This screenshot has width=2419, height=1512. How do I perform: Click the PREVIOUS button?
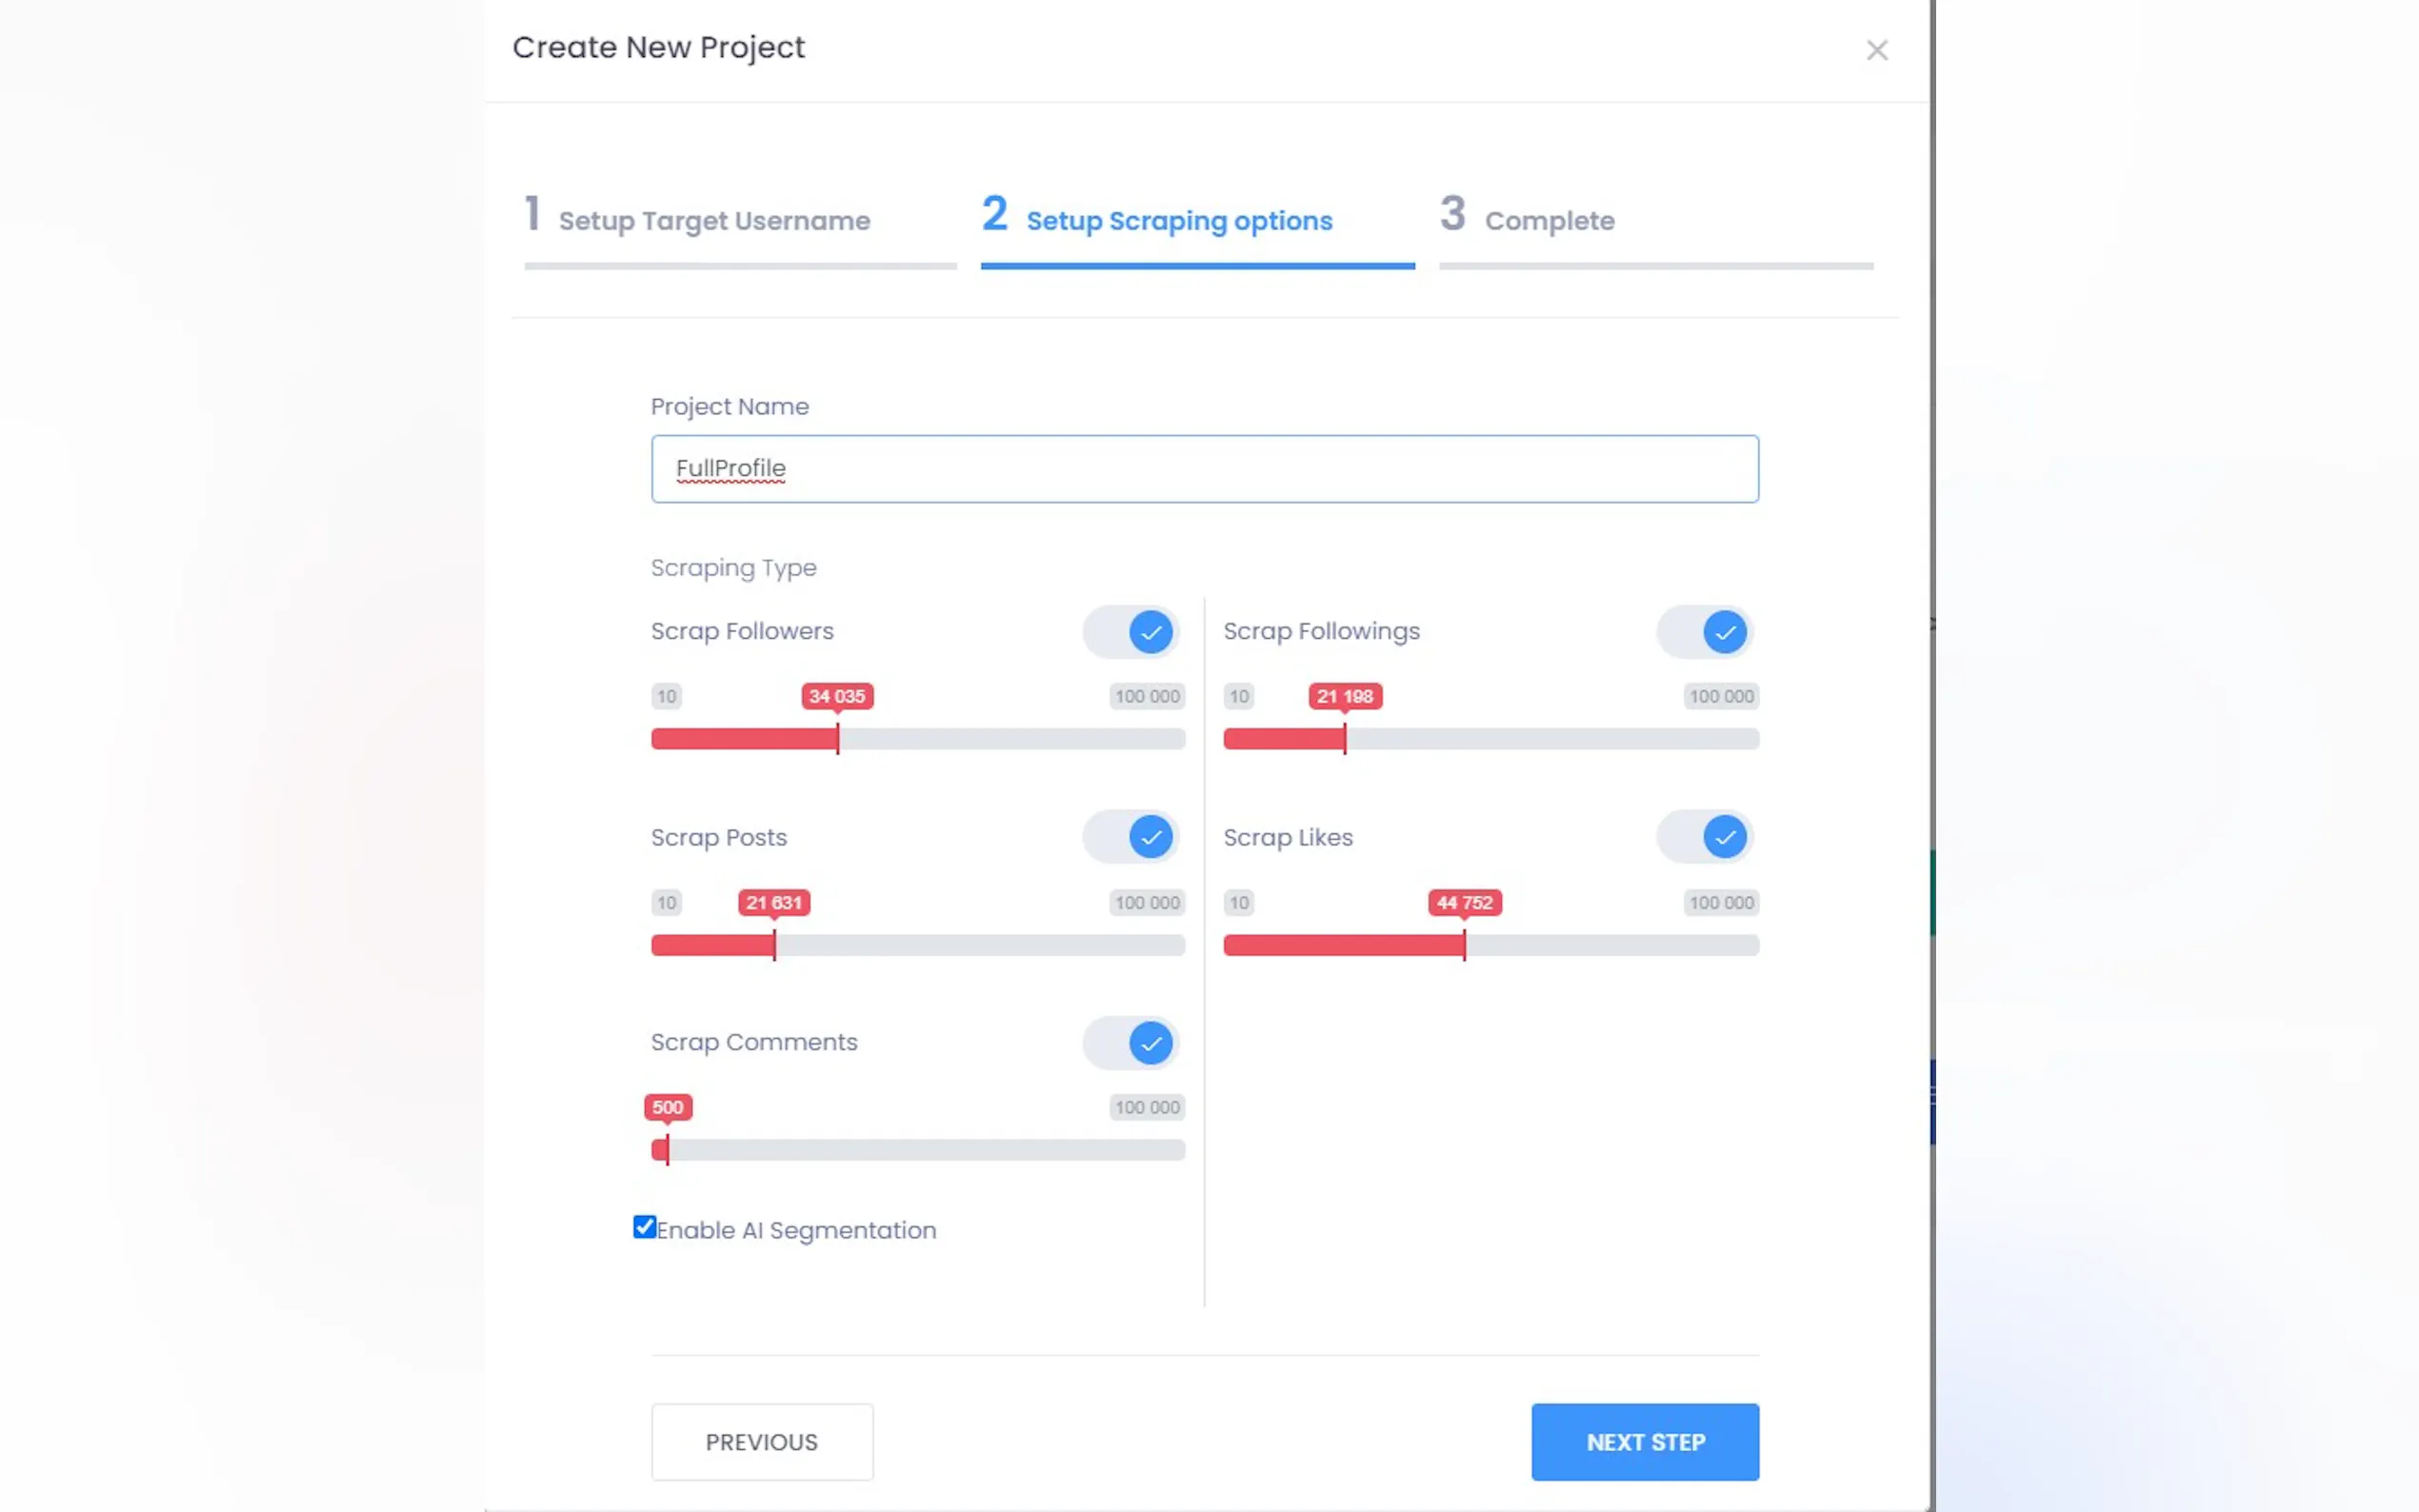click(x=761, y=1441)
